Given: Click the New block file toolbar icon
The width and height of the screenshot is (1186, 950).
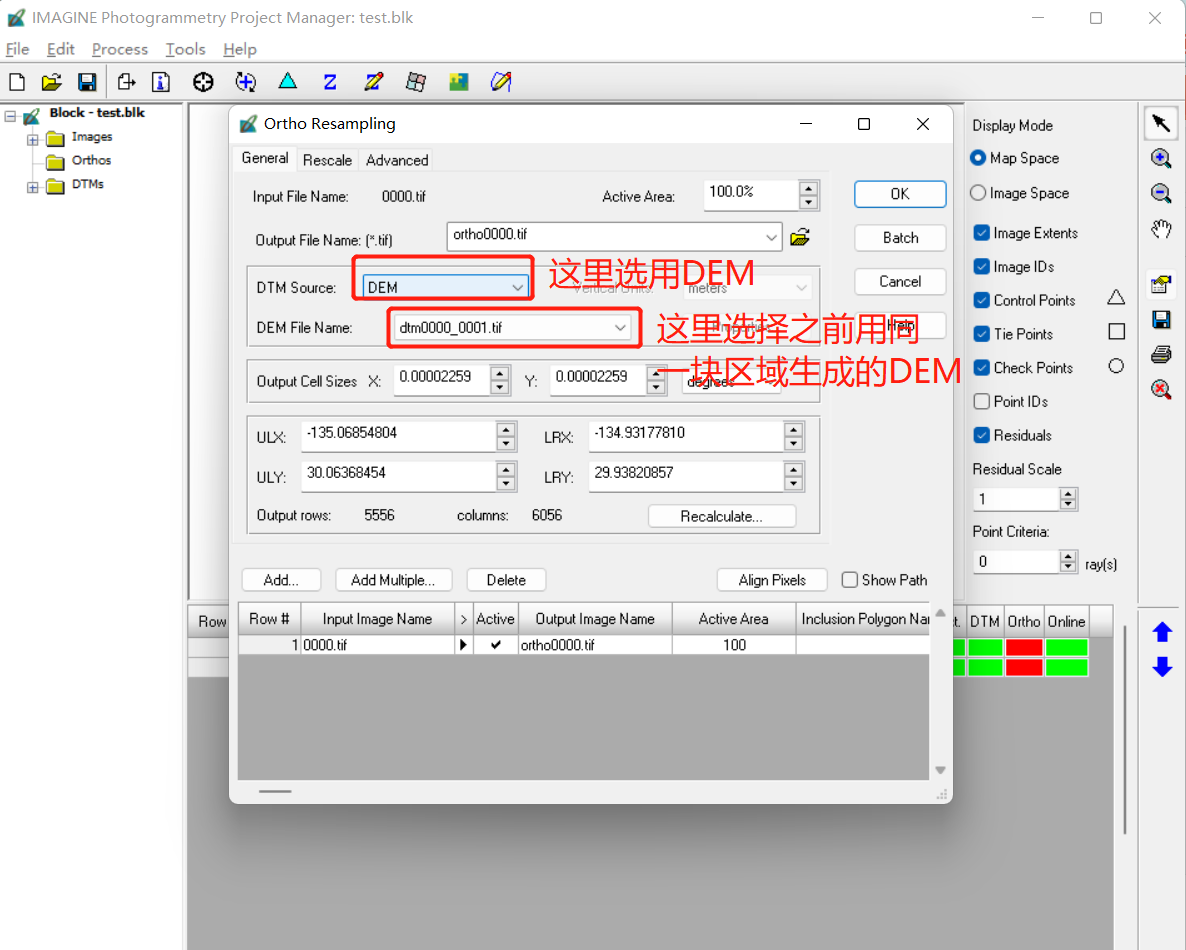Looking at the screenshot, I should (17, 82).
